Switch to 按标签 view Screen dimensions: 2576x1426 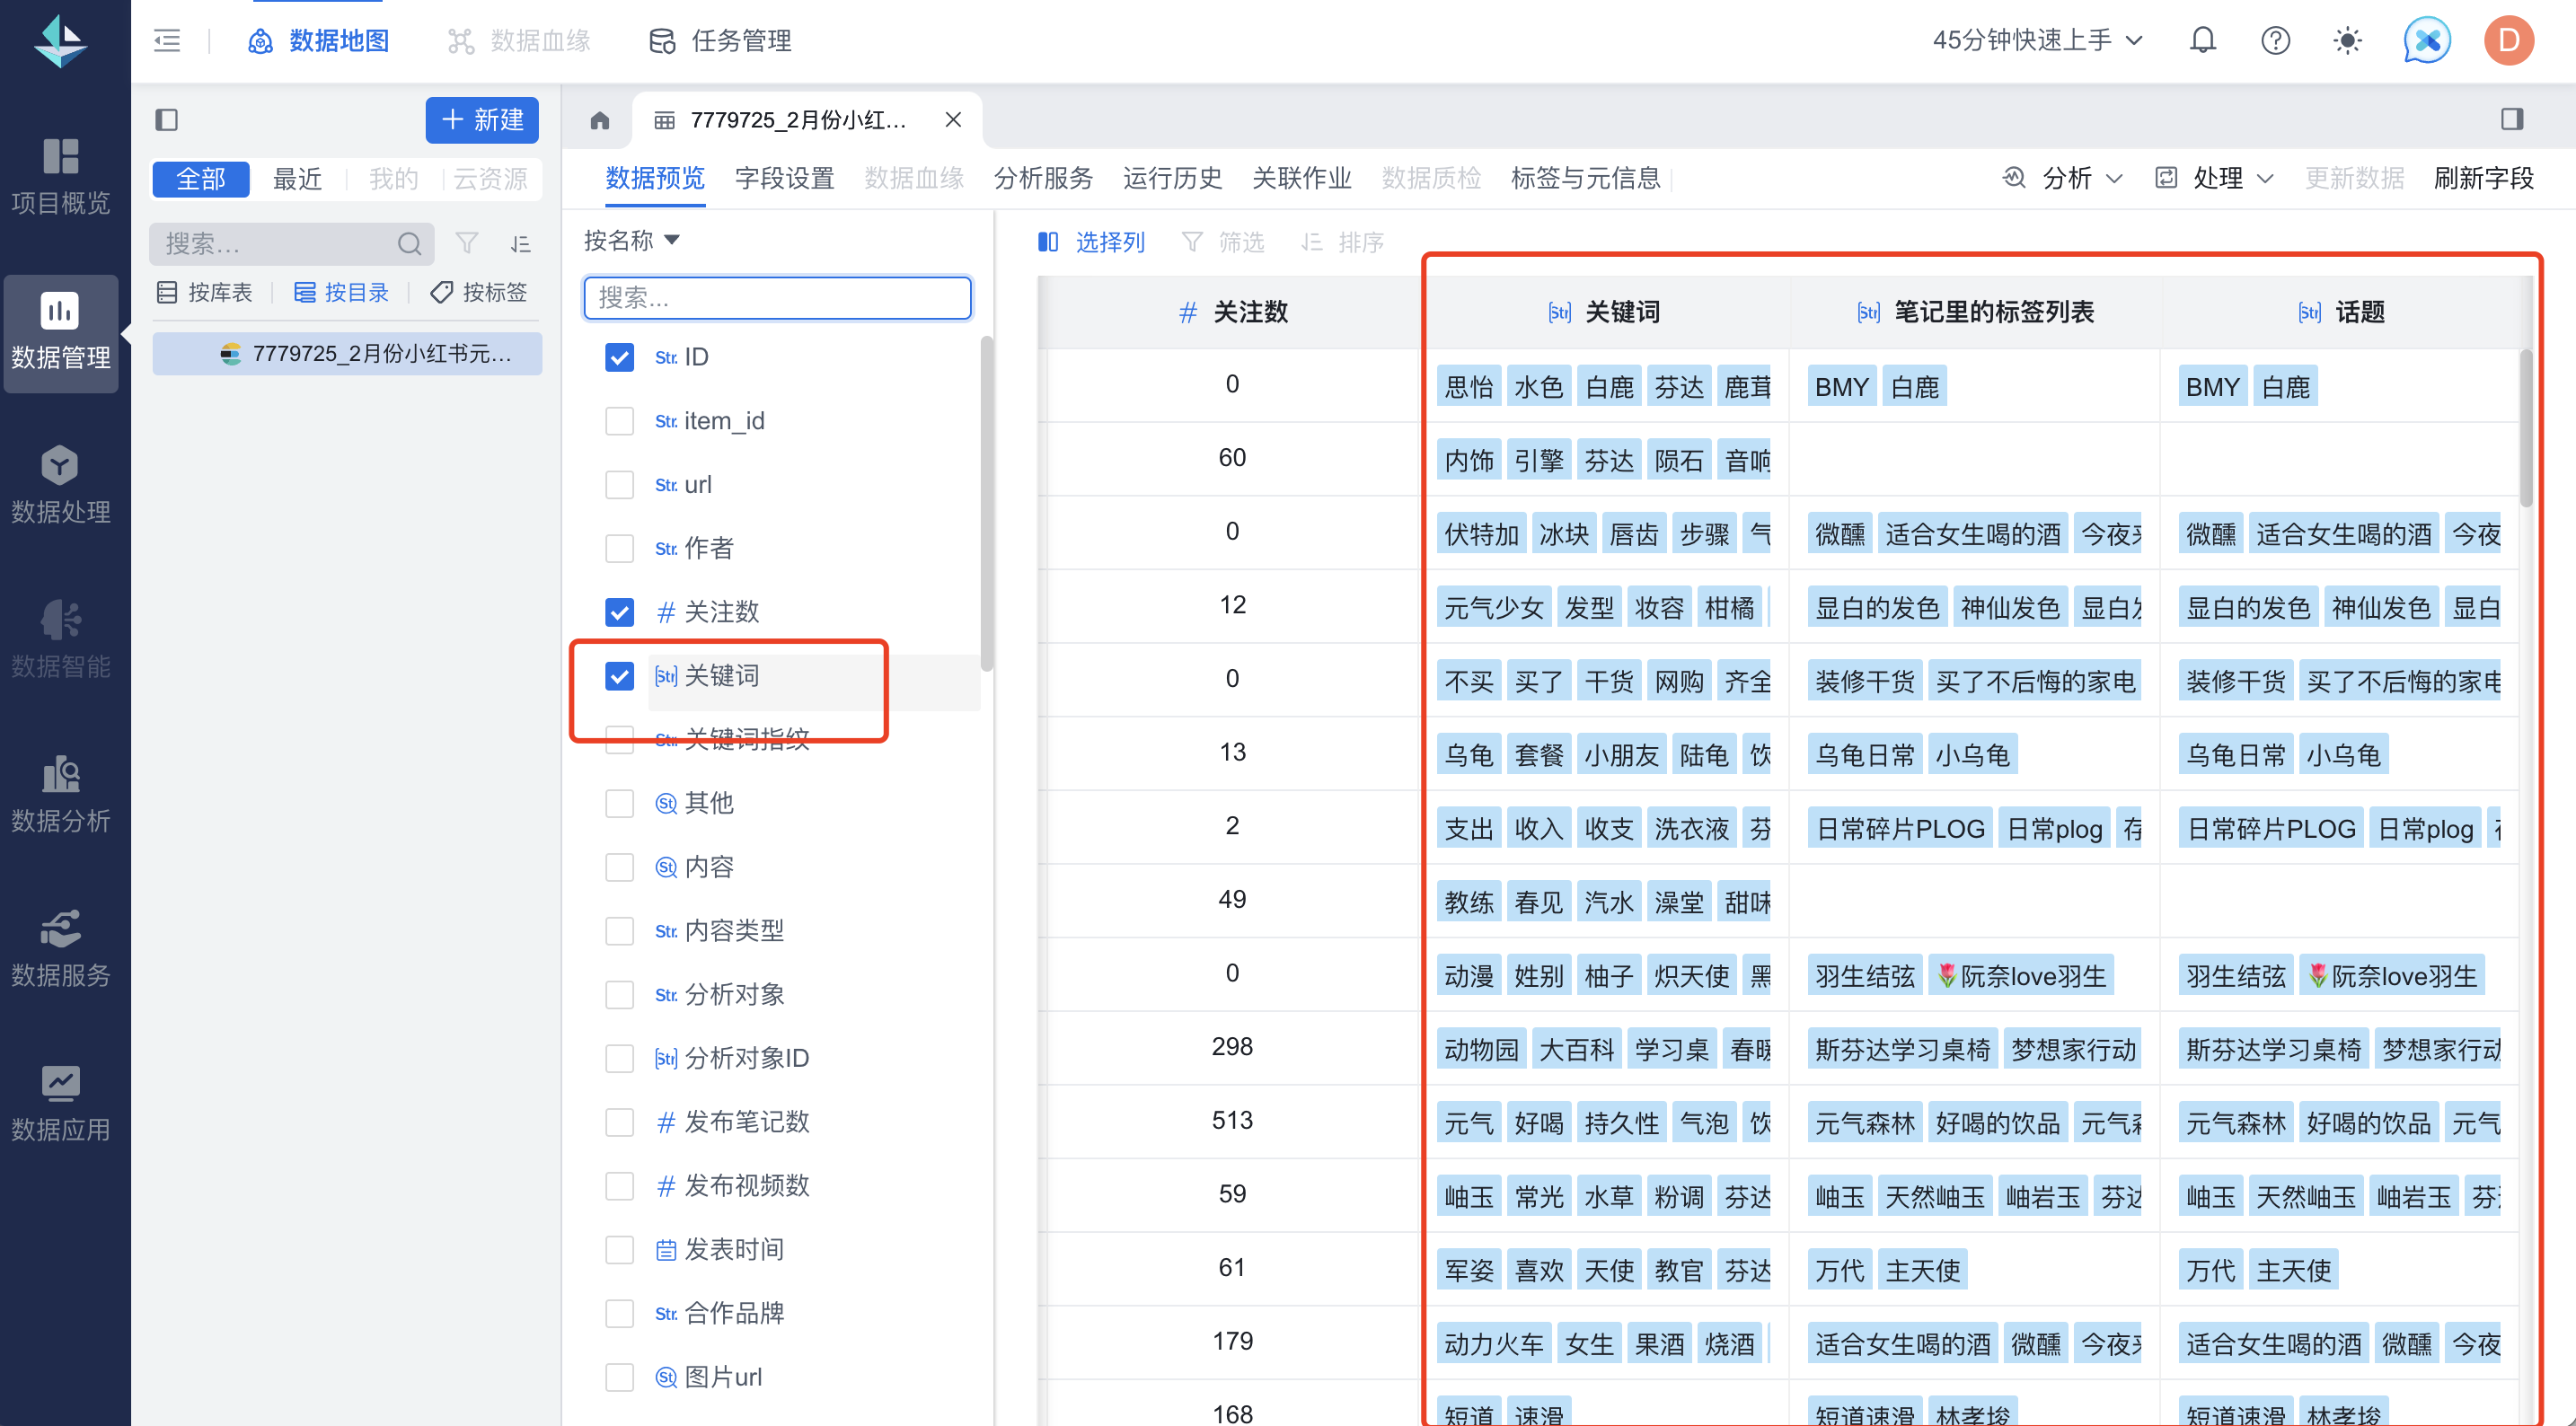[x=479, y=292]
